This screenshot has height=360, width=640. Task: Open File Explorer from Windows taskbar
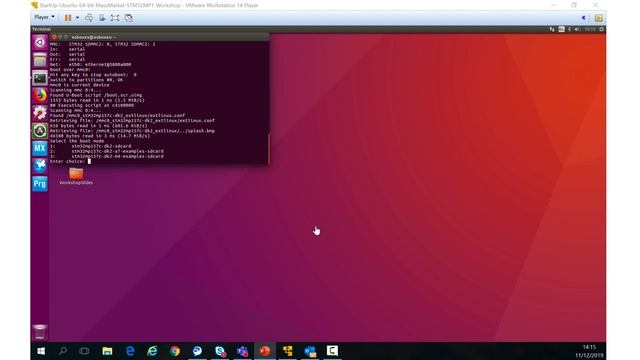coord(107,351)
